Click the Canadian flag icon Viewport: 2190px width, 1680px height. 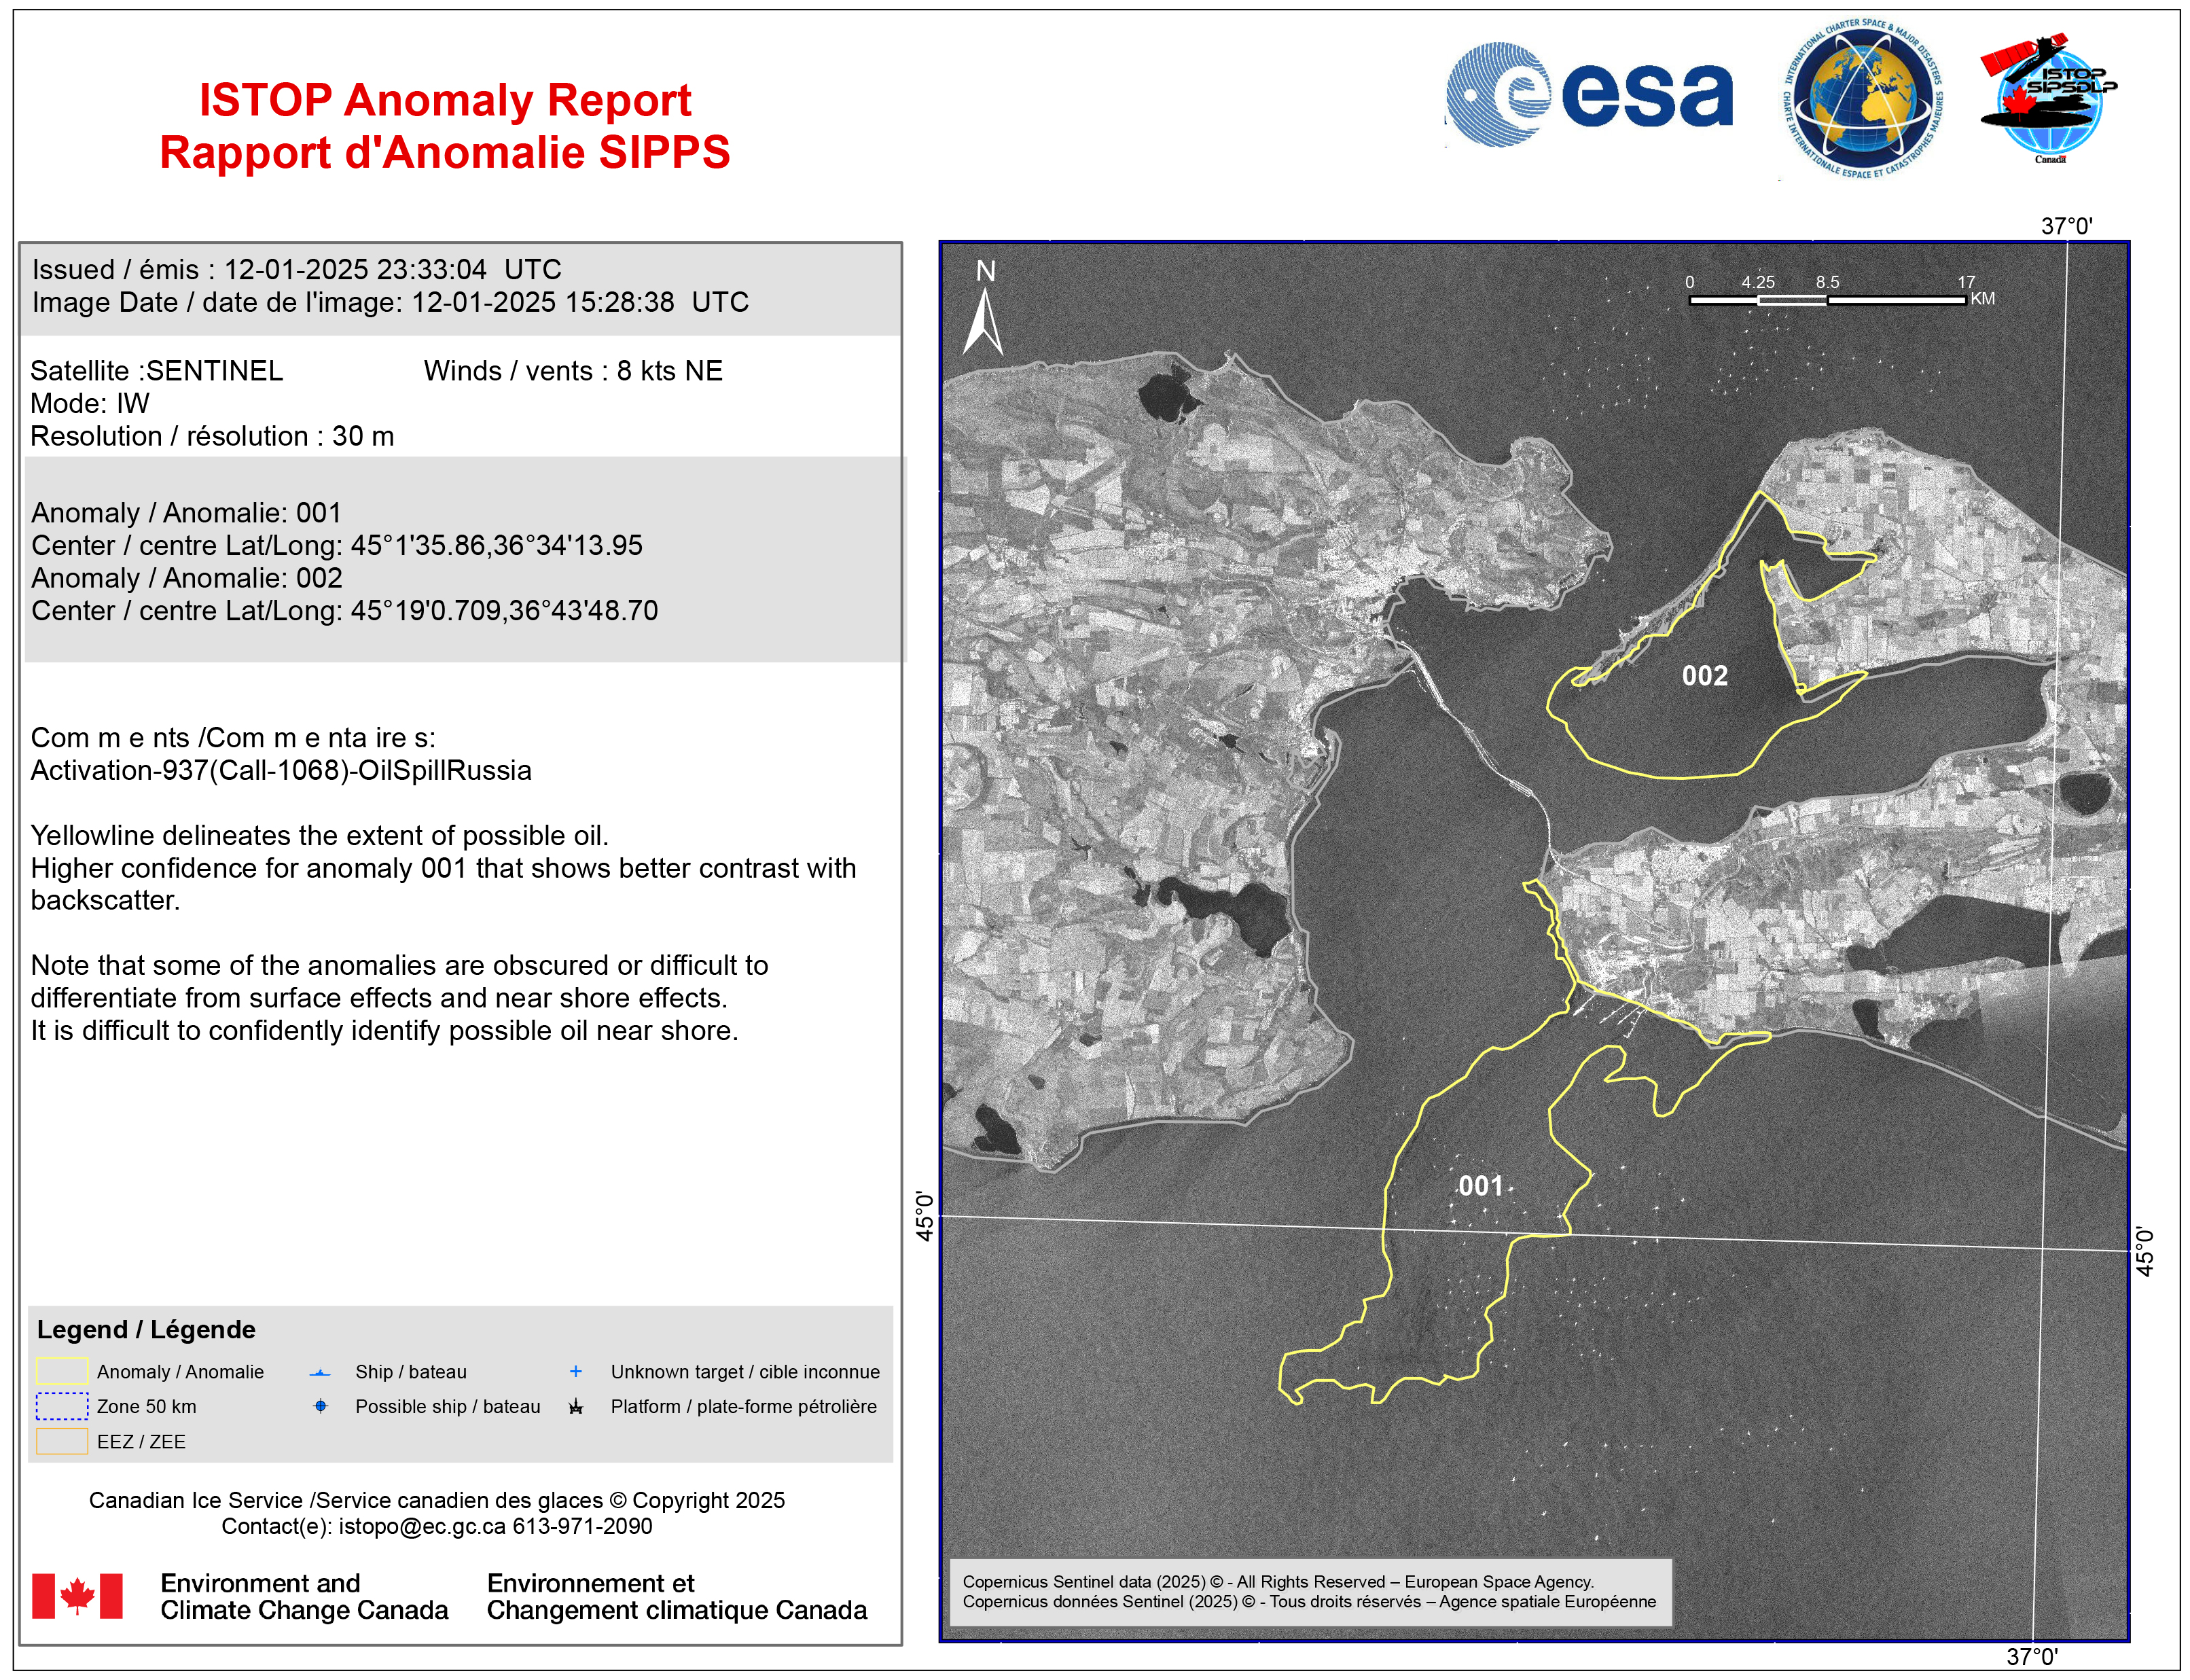click(x=77, y=1596)
